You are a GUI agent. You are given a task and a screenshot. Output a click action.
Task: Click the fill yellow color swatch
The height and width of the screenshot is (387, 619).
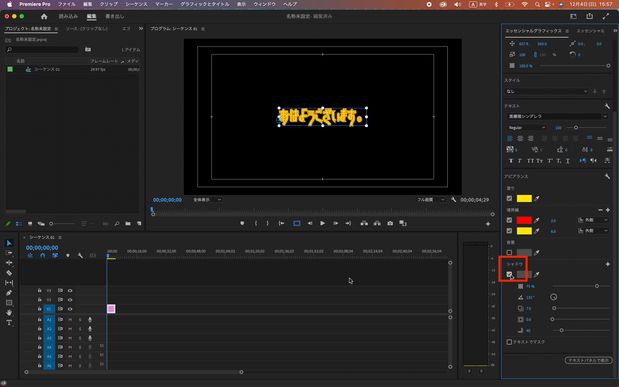524,199
